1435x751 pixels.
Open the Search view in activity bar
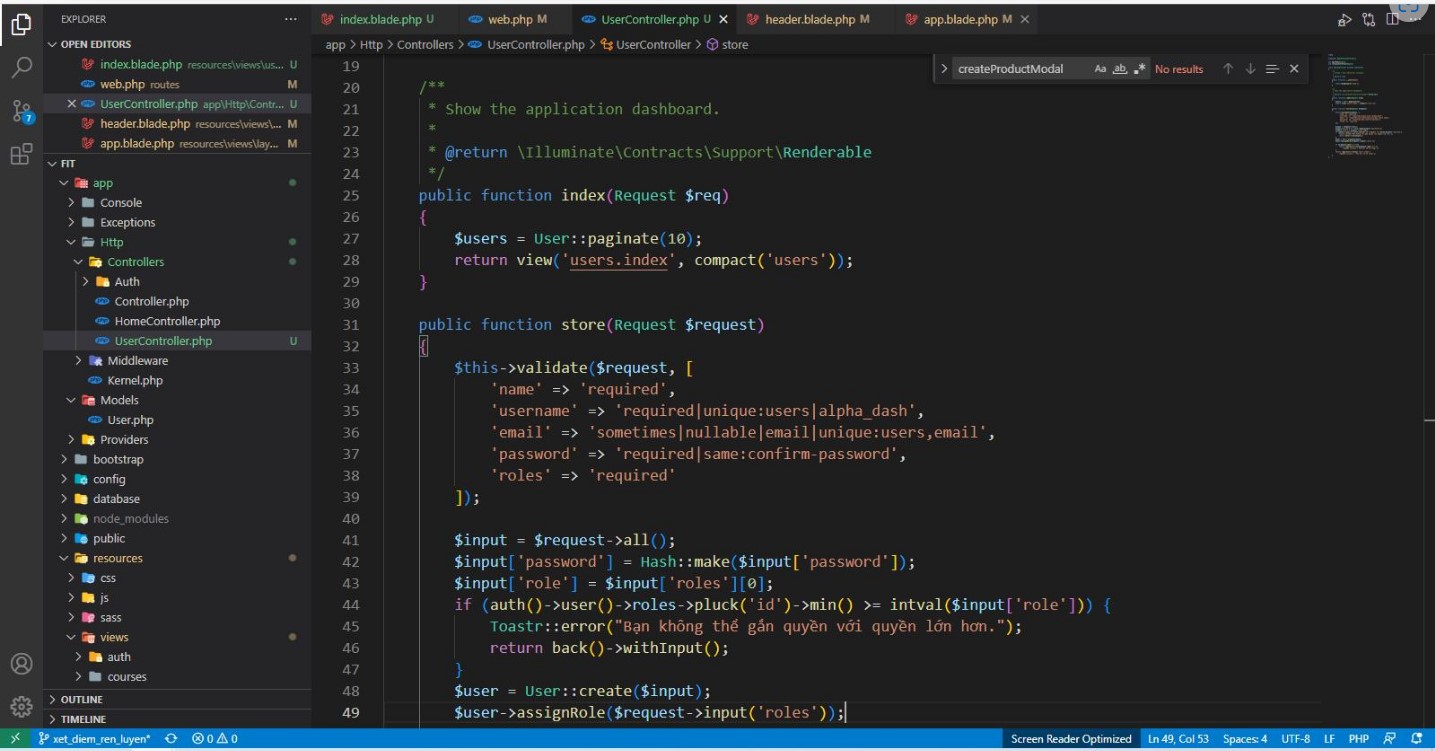(x=21, y=67)
